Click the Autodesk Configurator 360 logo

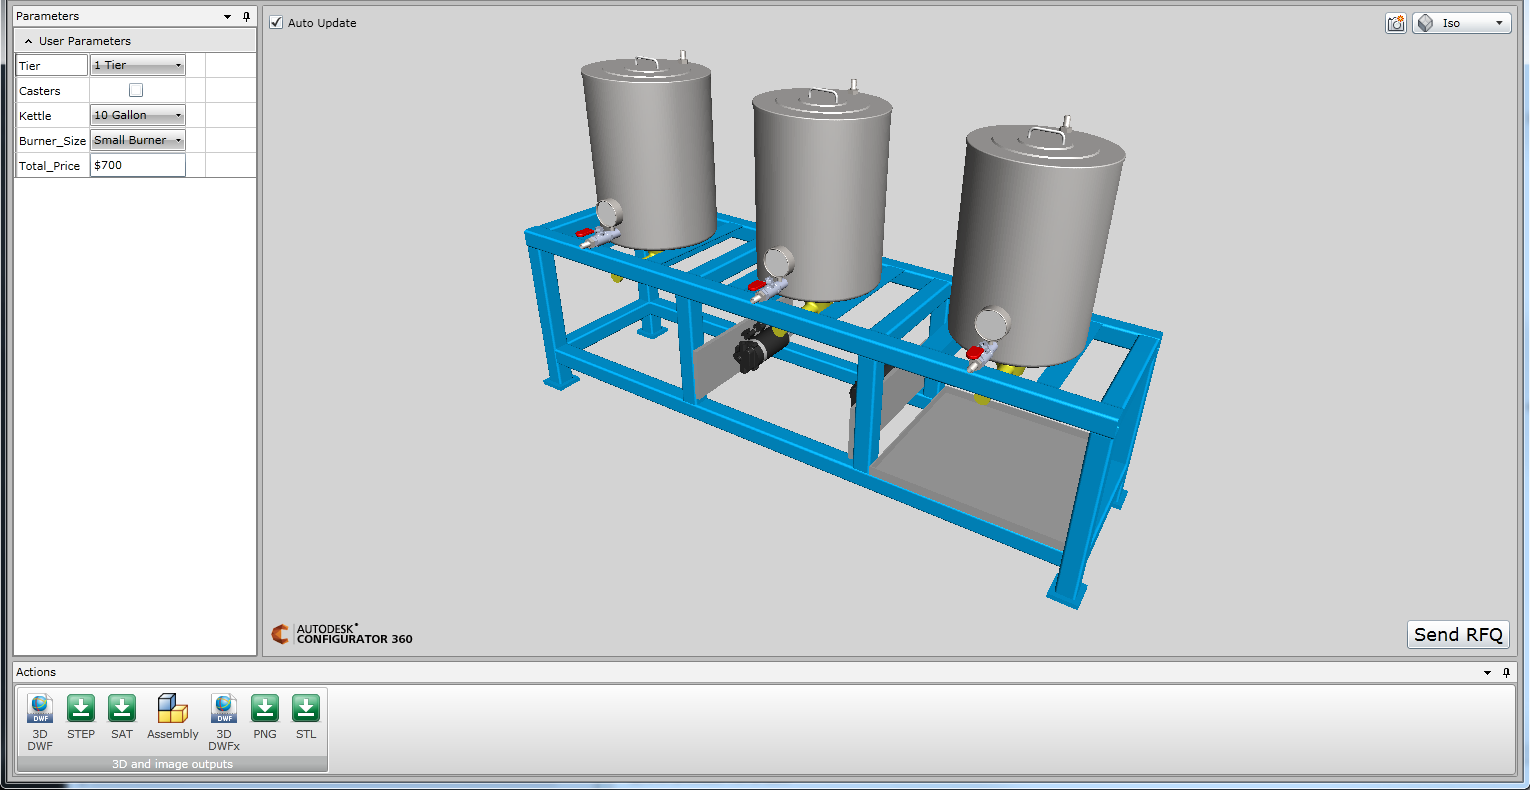(342, 634)
